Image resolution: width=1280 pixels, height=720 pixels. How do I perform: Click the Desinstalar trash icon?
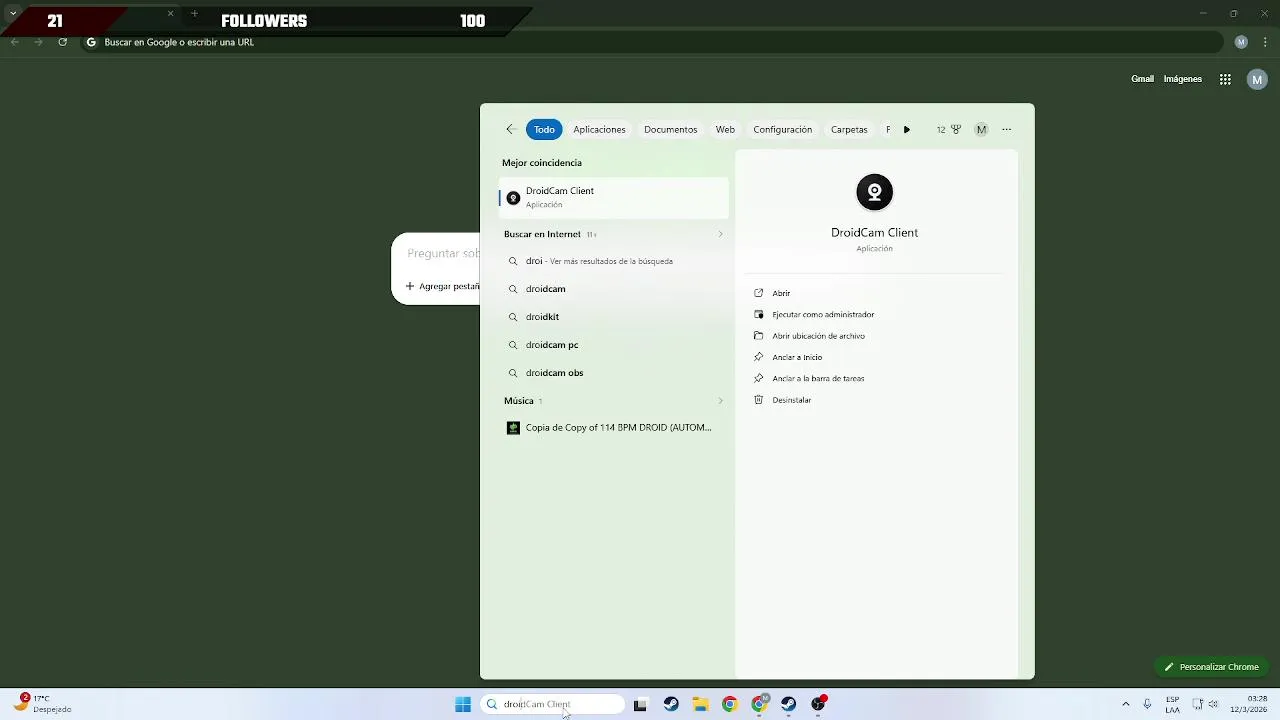pos(758,400)
